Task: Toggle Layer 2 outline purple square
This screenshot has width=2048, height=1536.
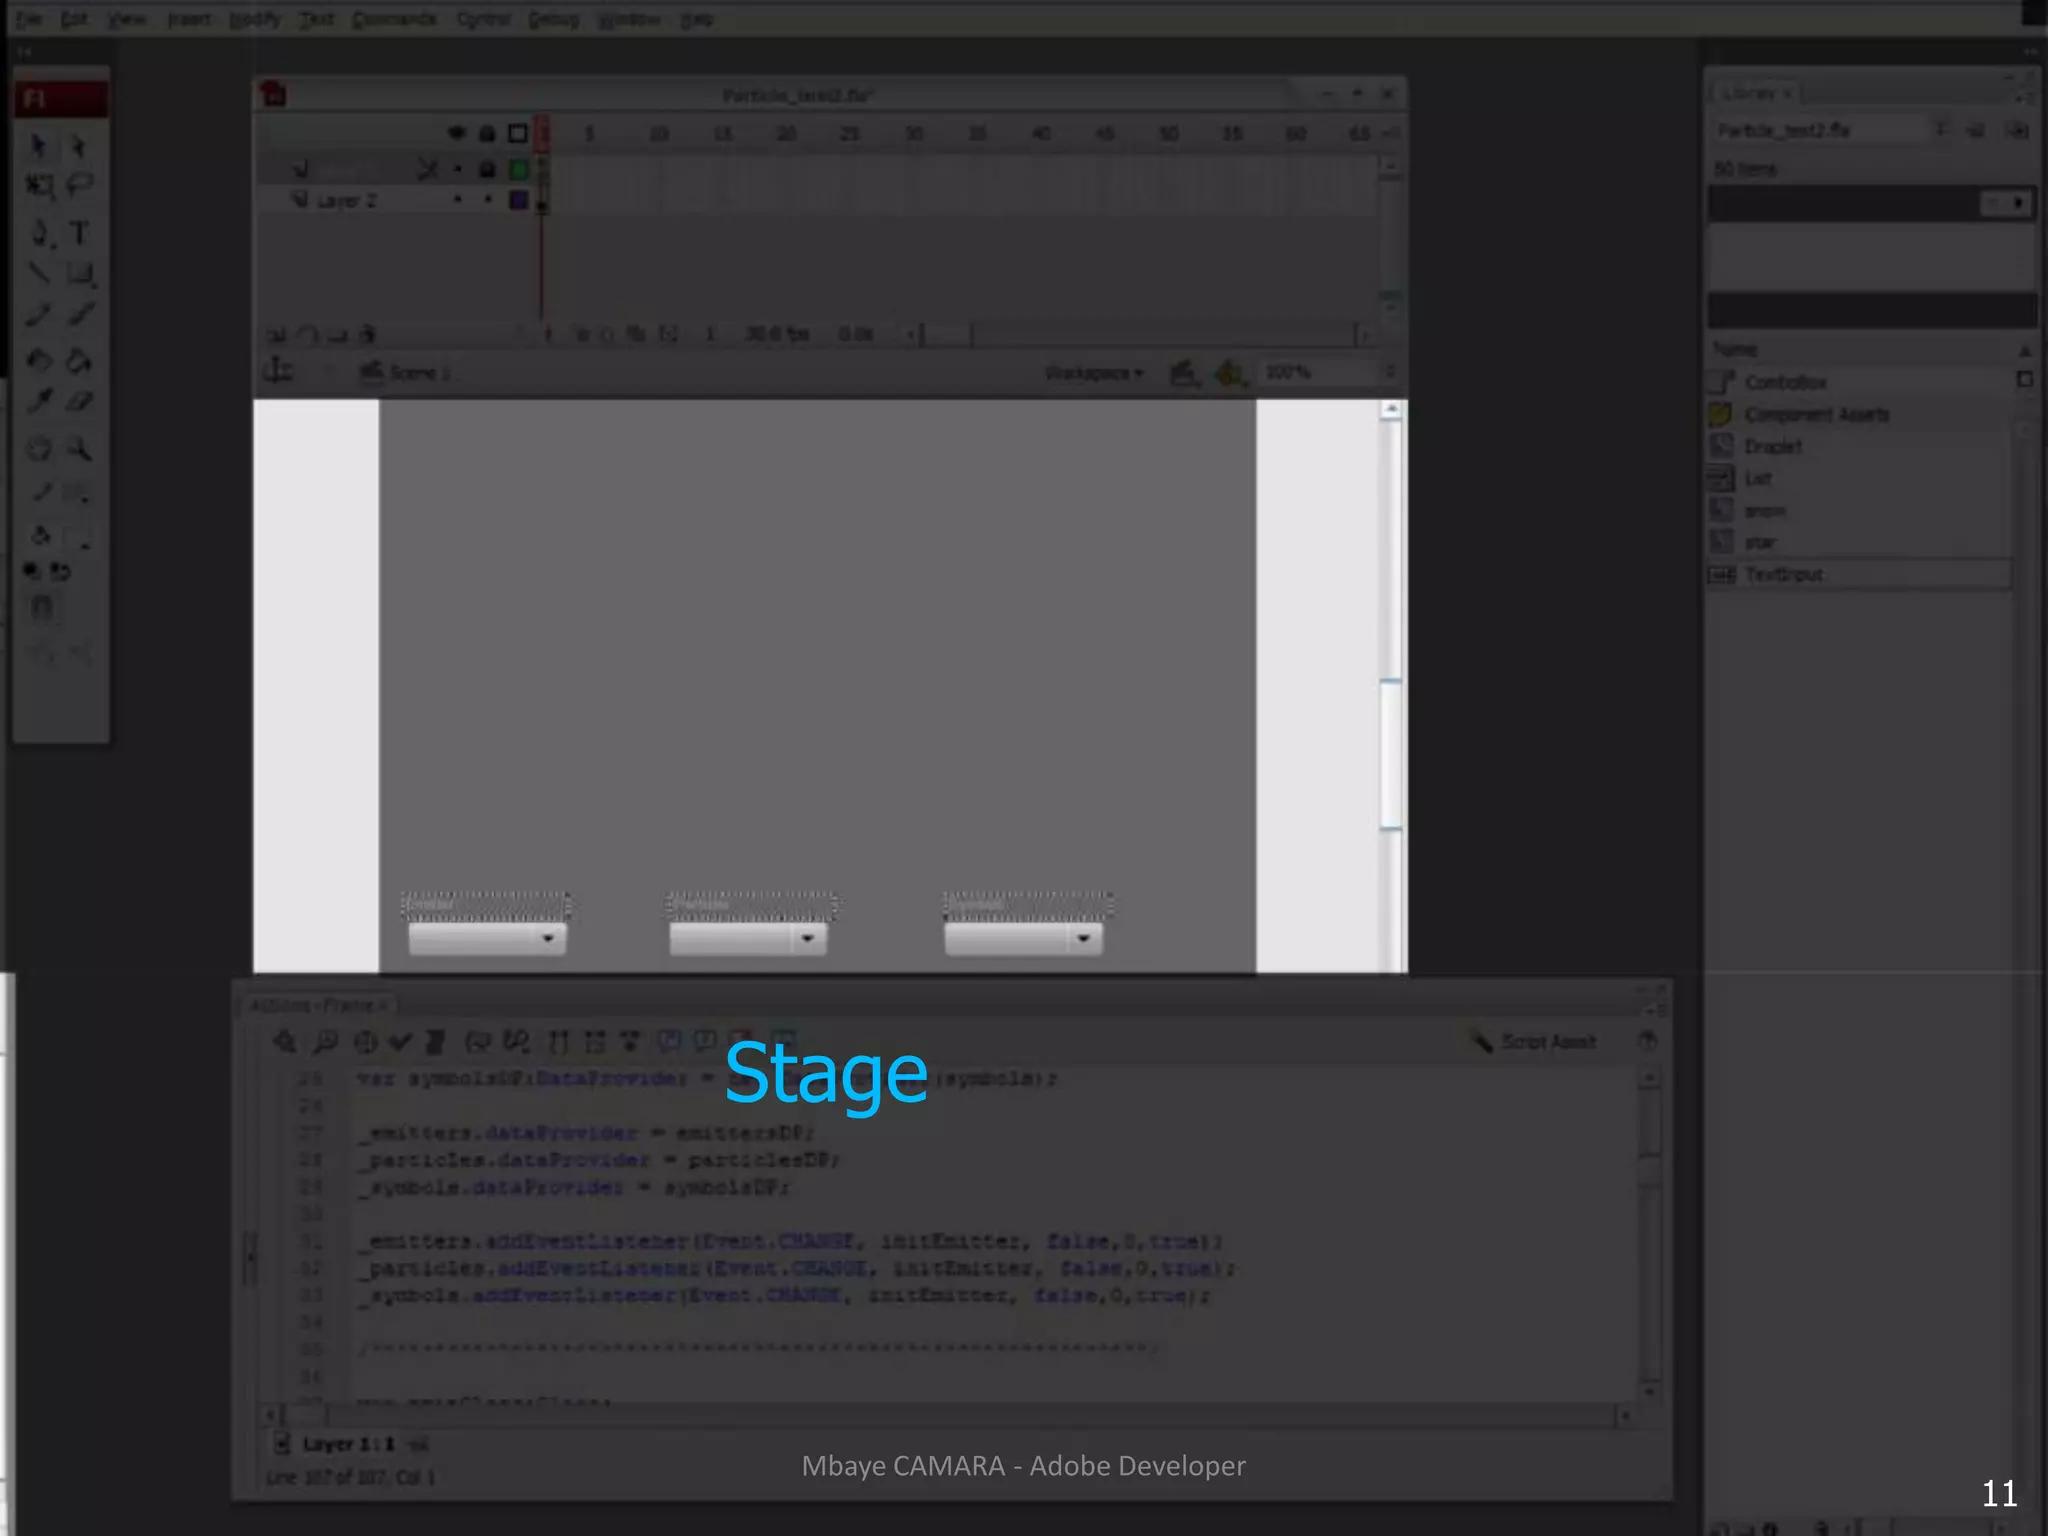Action: point(518,200)
